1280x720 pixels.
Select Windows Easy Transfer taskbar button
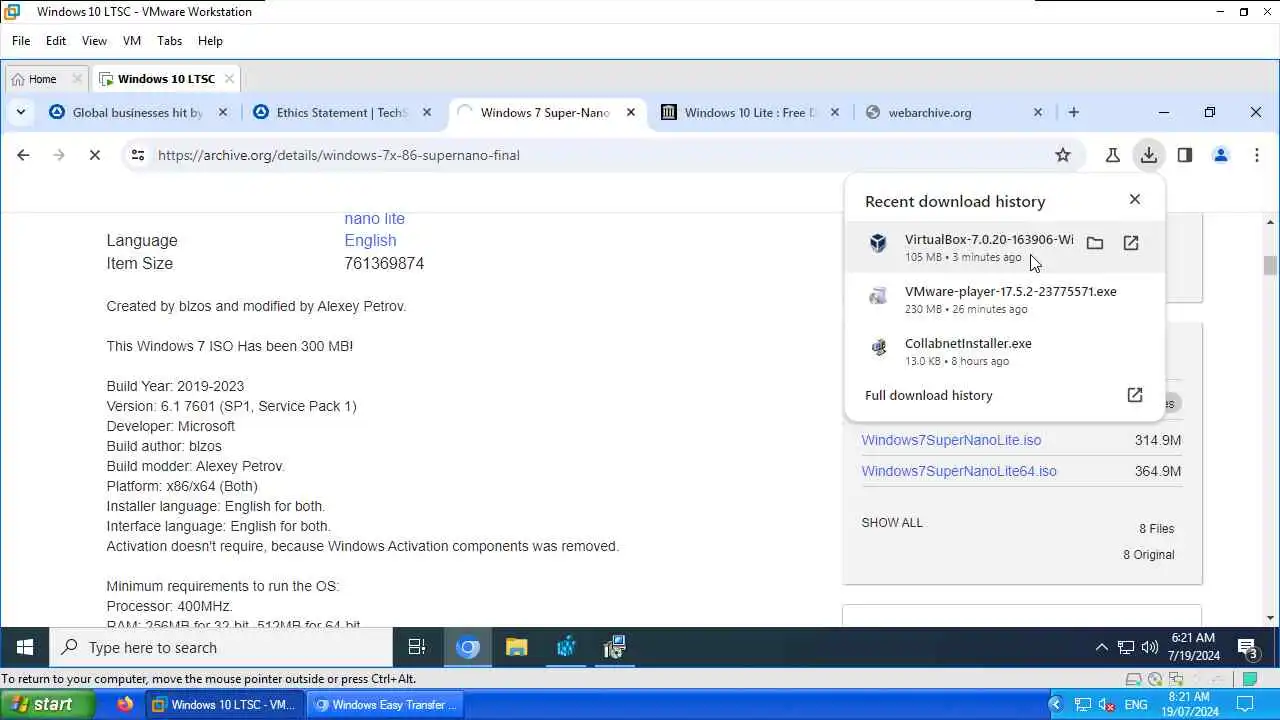click(386, 705)
